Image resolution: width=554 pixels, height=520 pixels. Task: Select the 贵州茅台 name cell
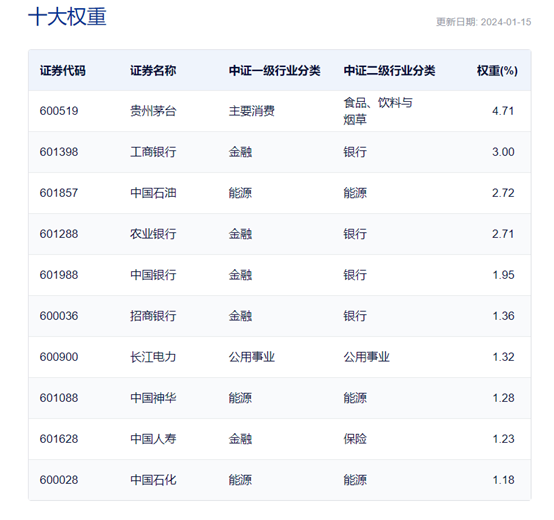pyautogui.click(x=153, y=111)
